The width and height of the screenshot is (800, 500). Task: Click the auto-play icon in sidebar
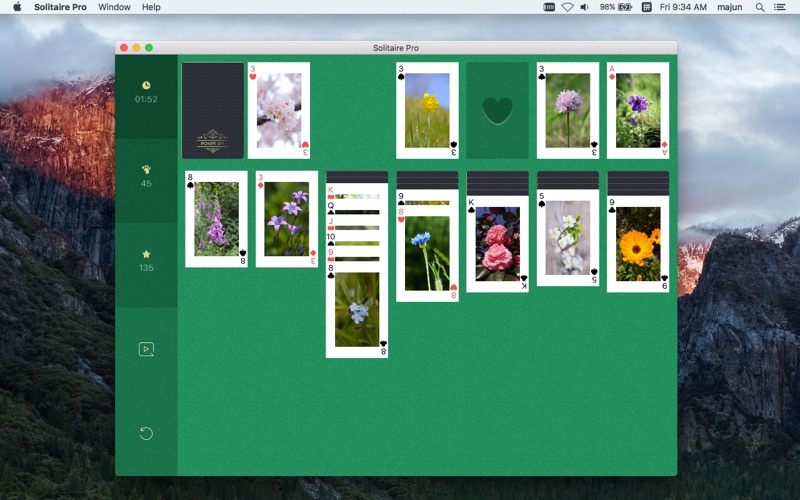click(146, 349)
